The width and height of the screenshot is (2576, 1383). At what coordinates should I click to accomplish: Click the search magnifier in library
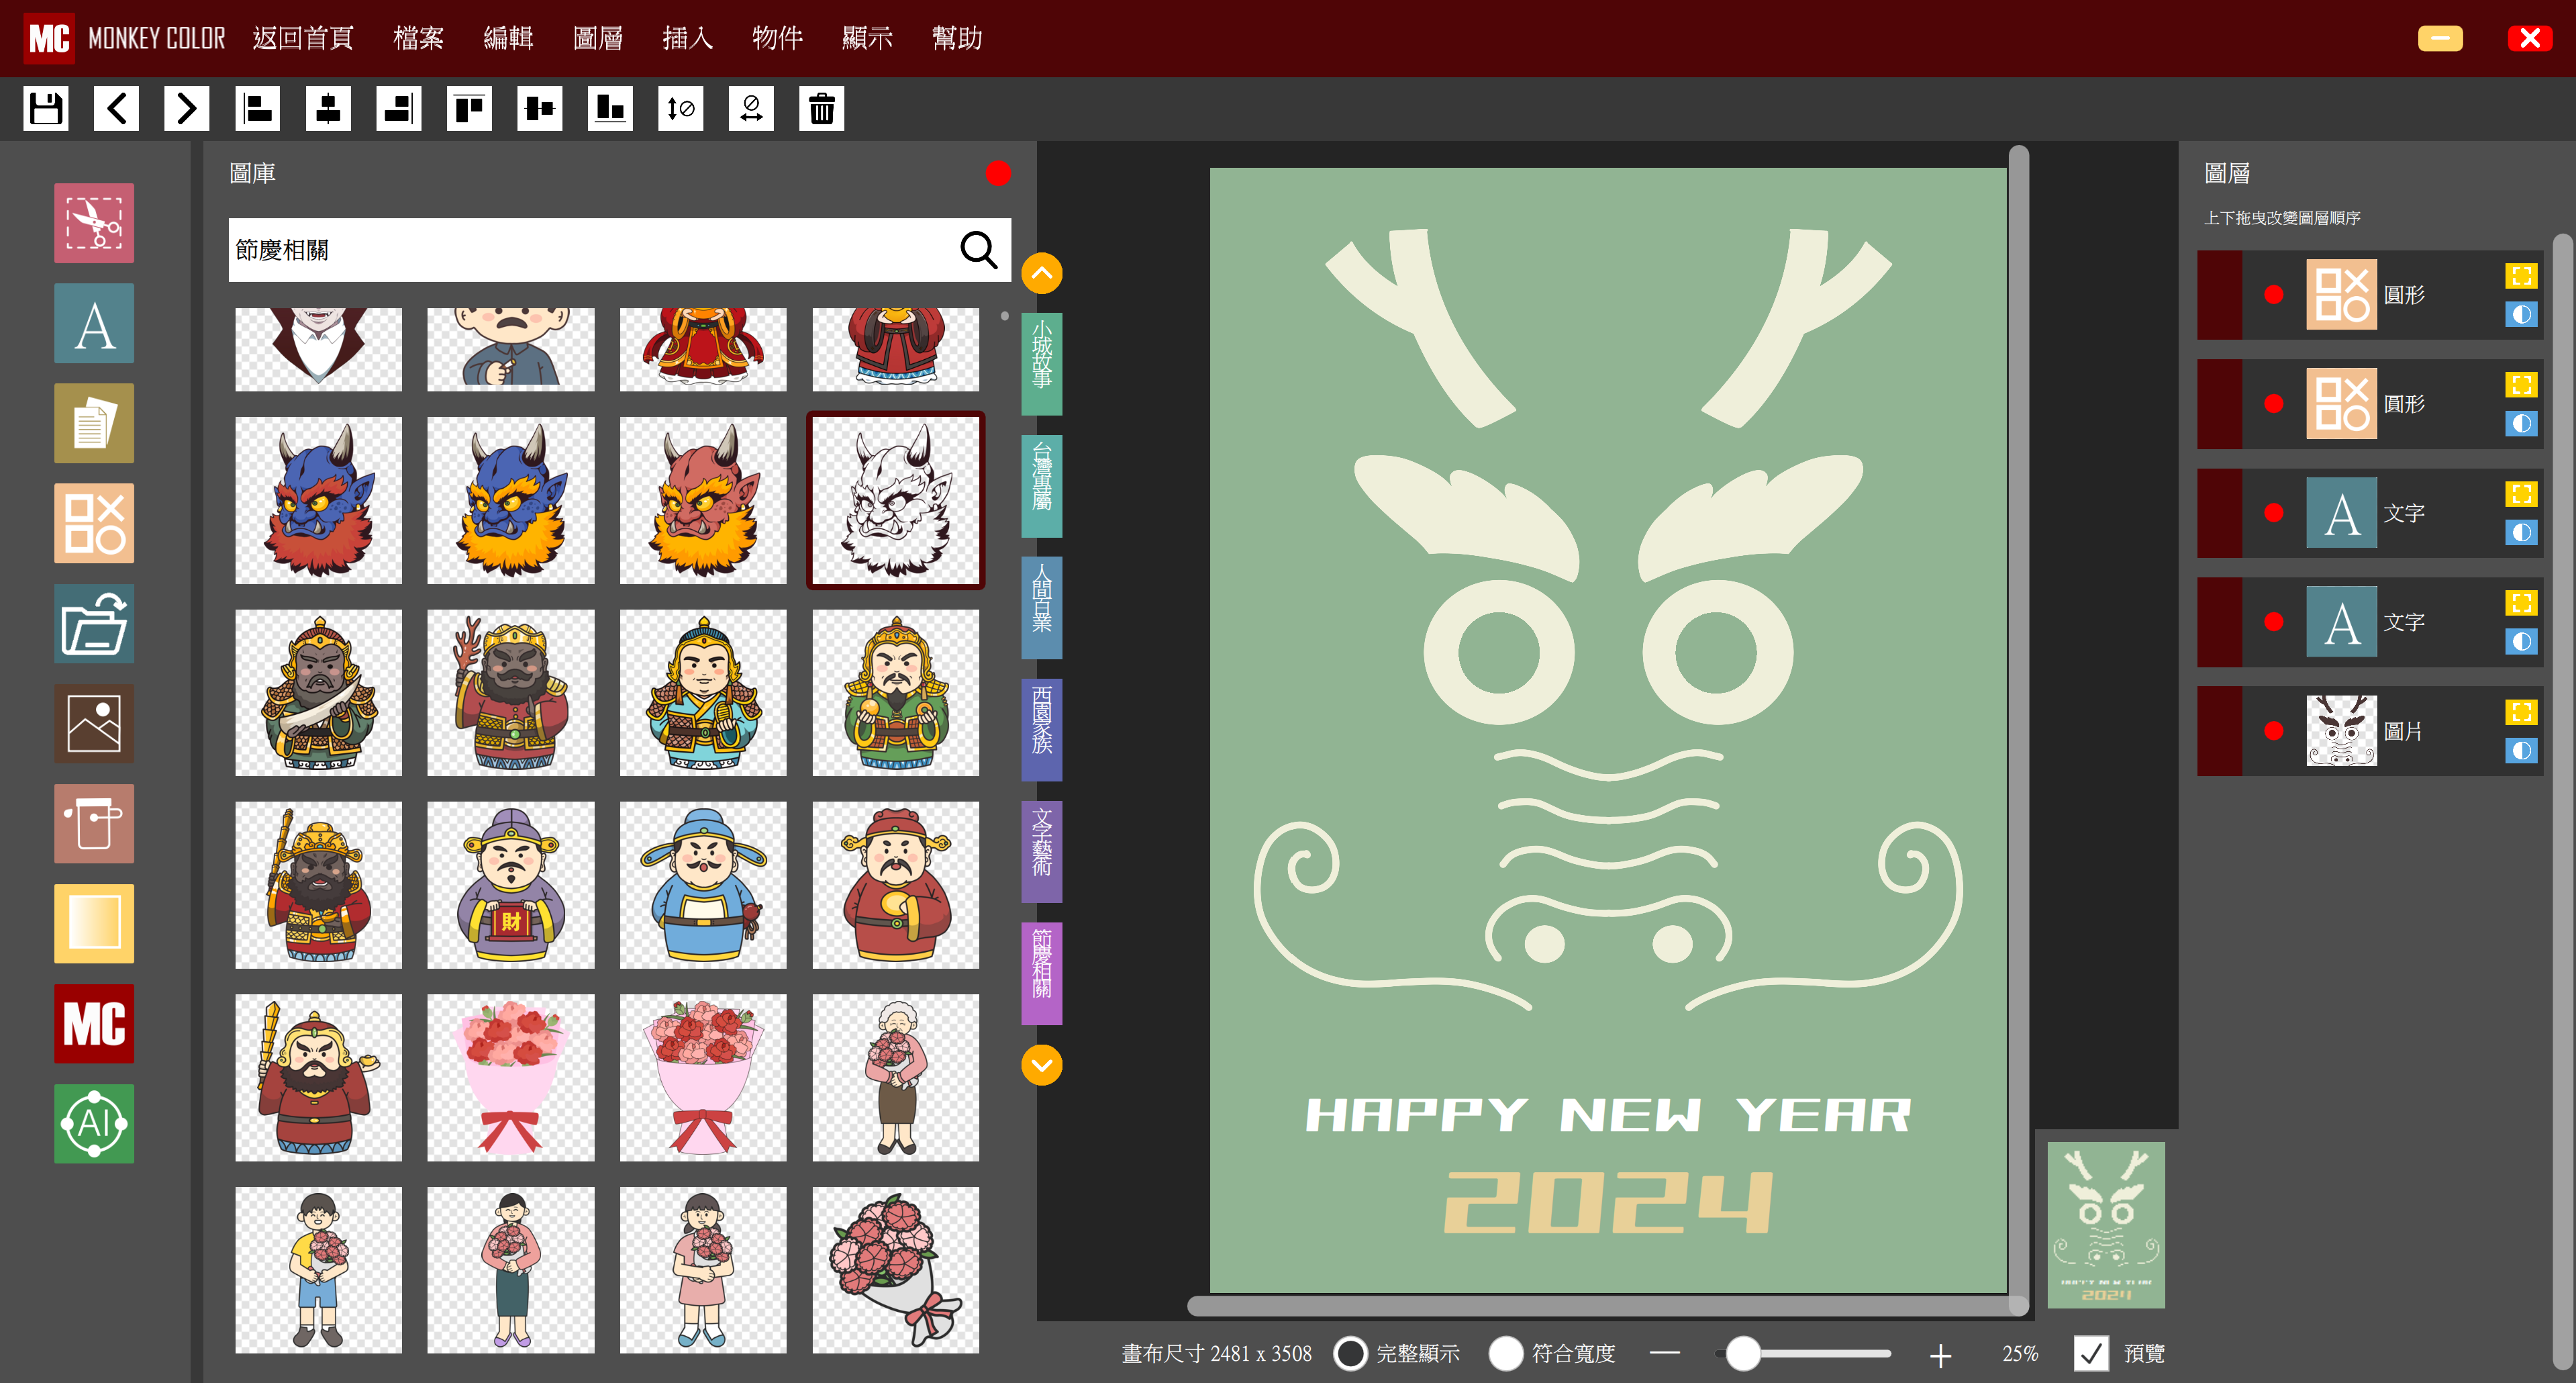(x=978, y=250)
